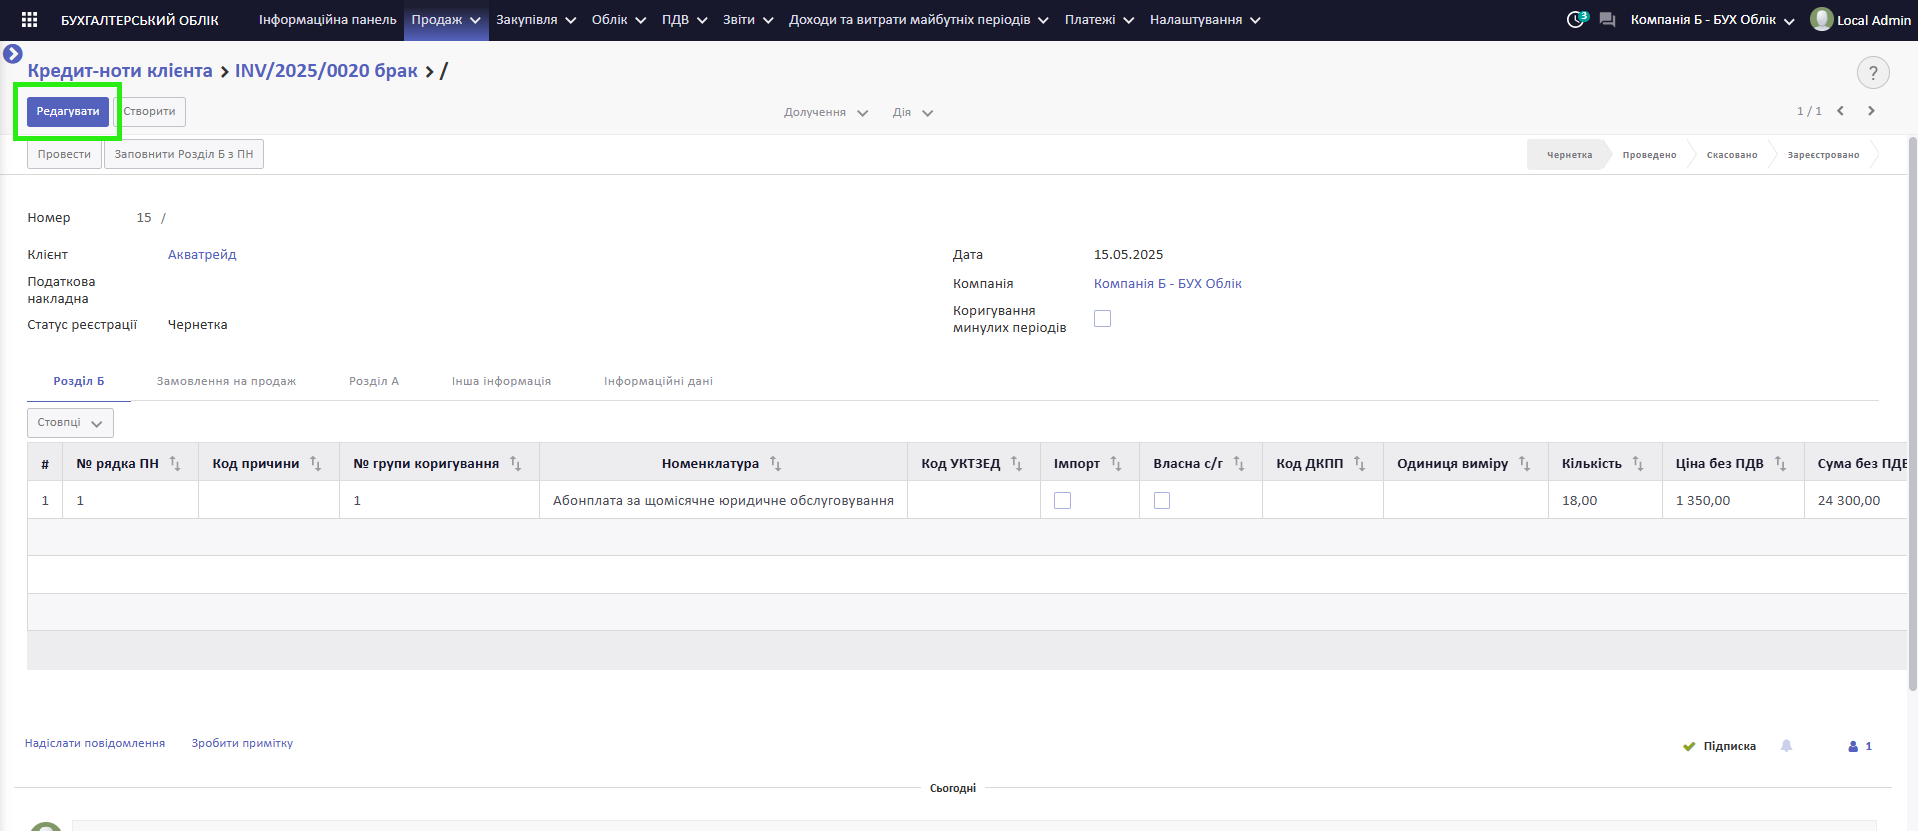Viewport: 1918px width, 831px height.
Task: Expand the Стовпці columns dropdown
Action: pyautogui.click(x=70, y=423)
